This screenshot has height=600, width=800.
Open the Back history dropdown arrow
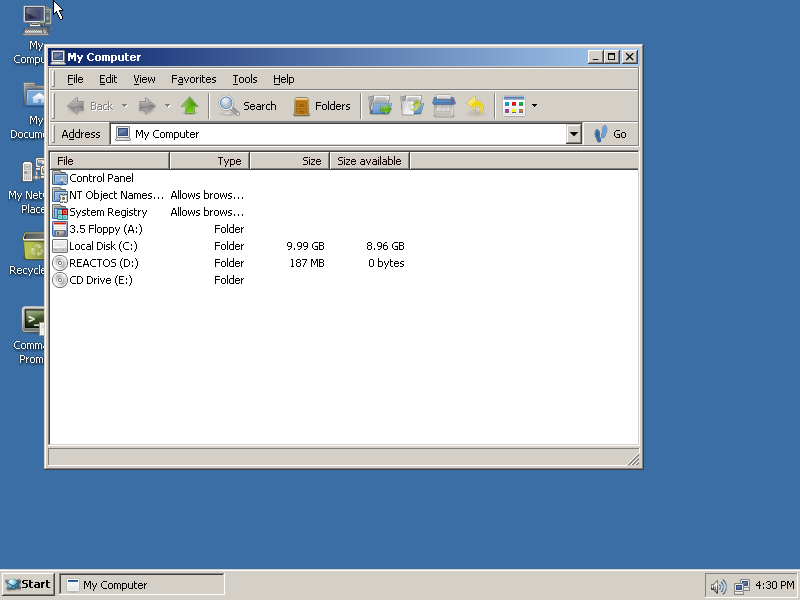coord(124,106)
